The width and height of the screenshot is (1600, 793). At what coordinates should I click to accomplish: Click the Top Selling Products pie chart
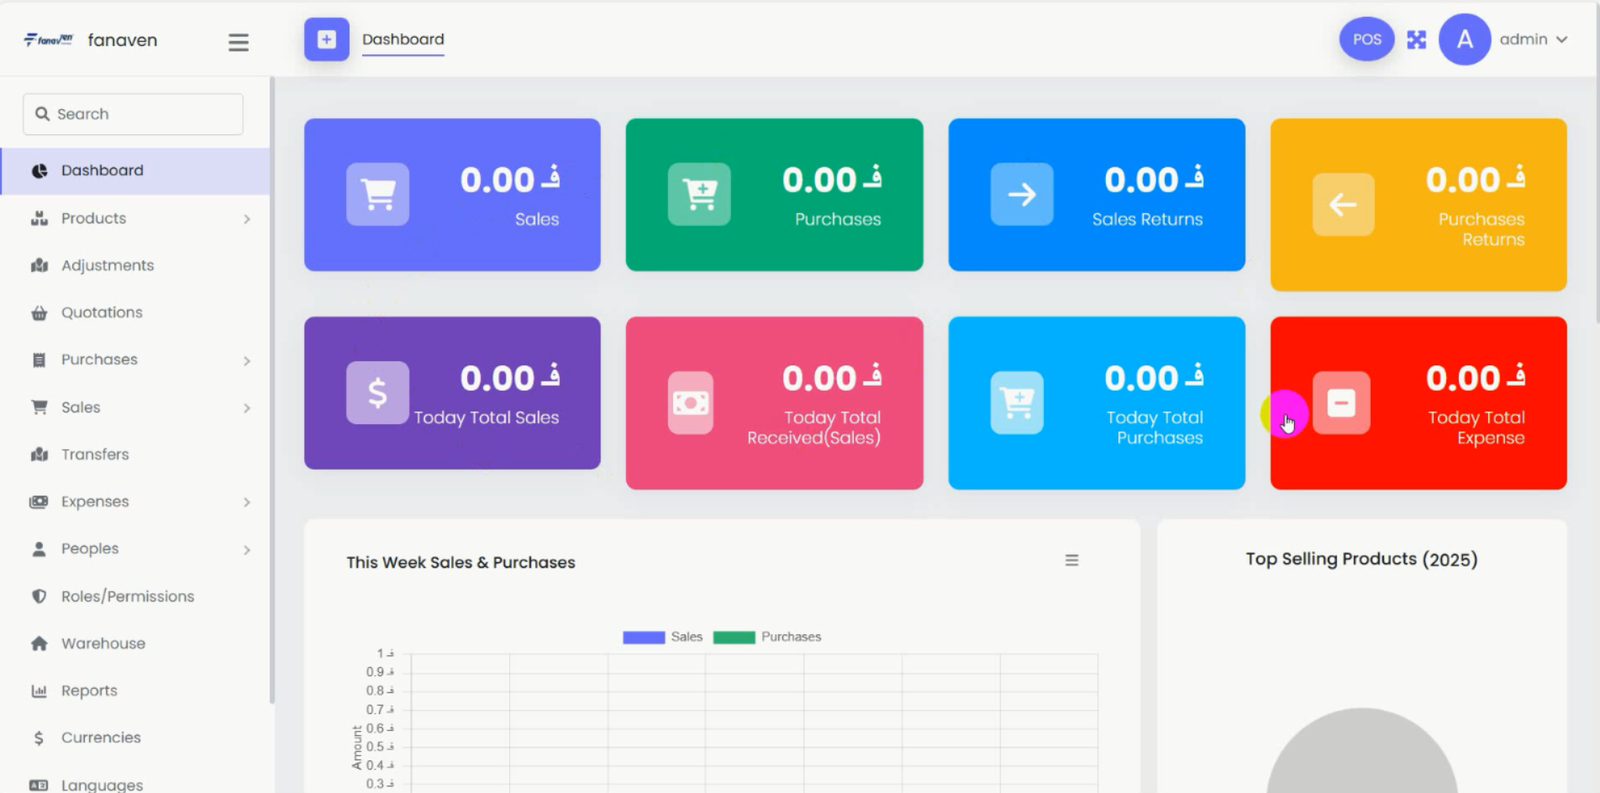point(1362,751)
